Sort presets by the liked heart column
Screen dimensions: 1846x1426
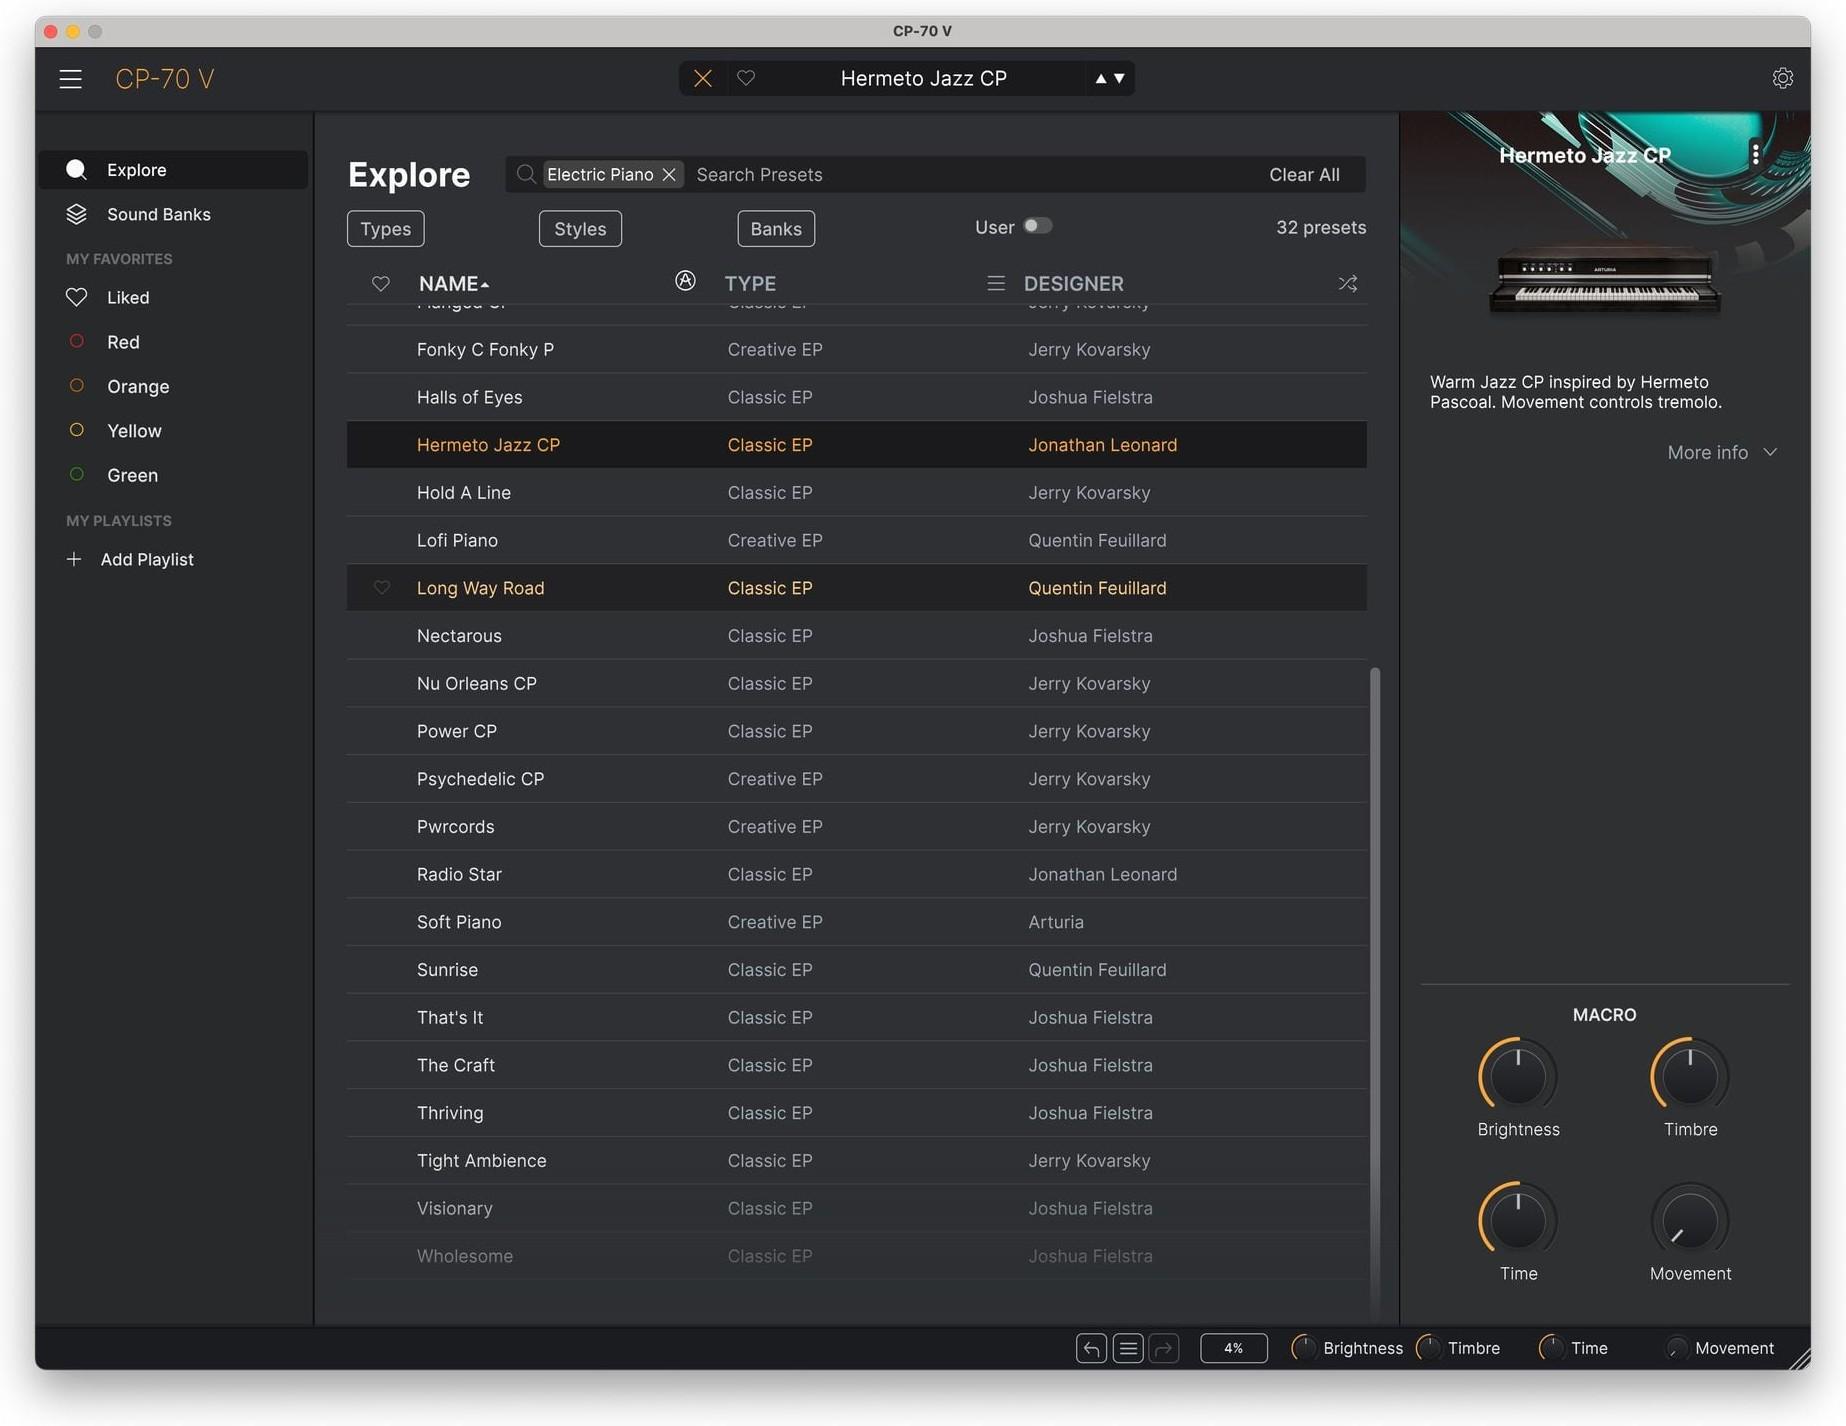[380, 284]
